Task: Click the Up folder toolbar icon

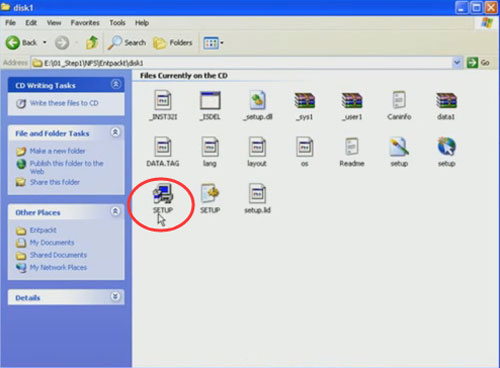Action: tap(92, 43)
